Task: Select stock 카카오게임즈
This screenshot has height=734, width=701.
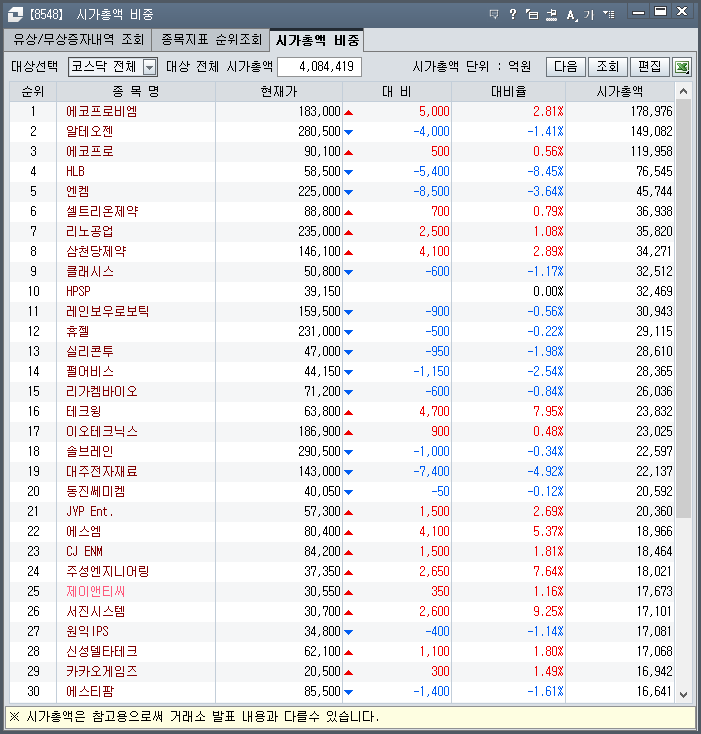Action: (102, 672)
